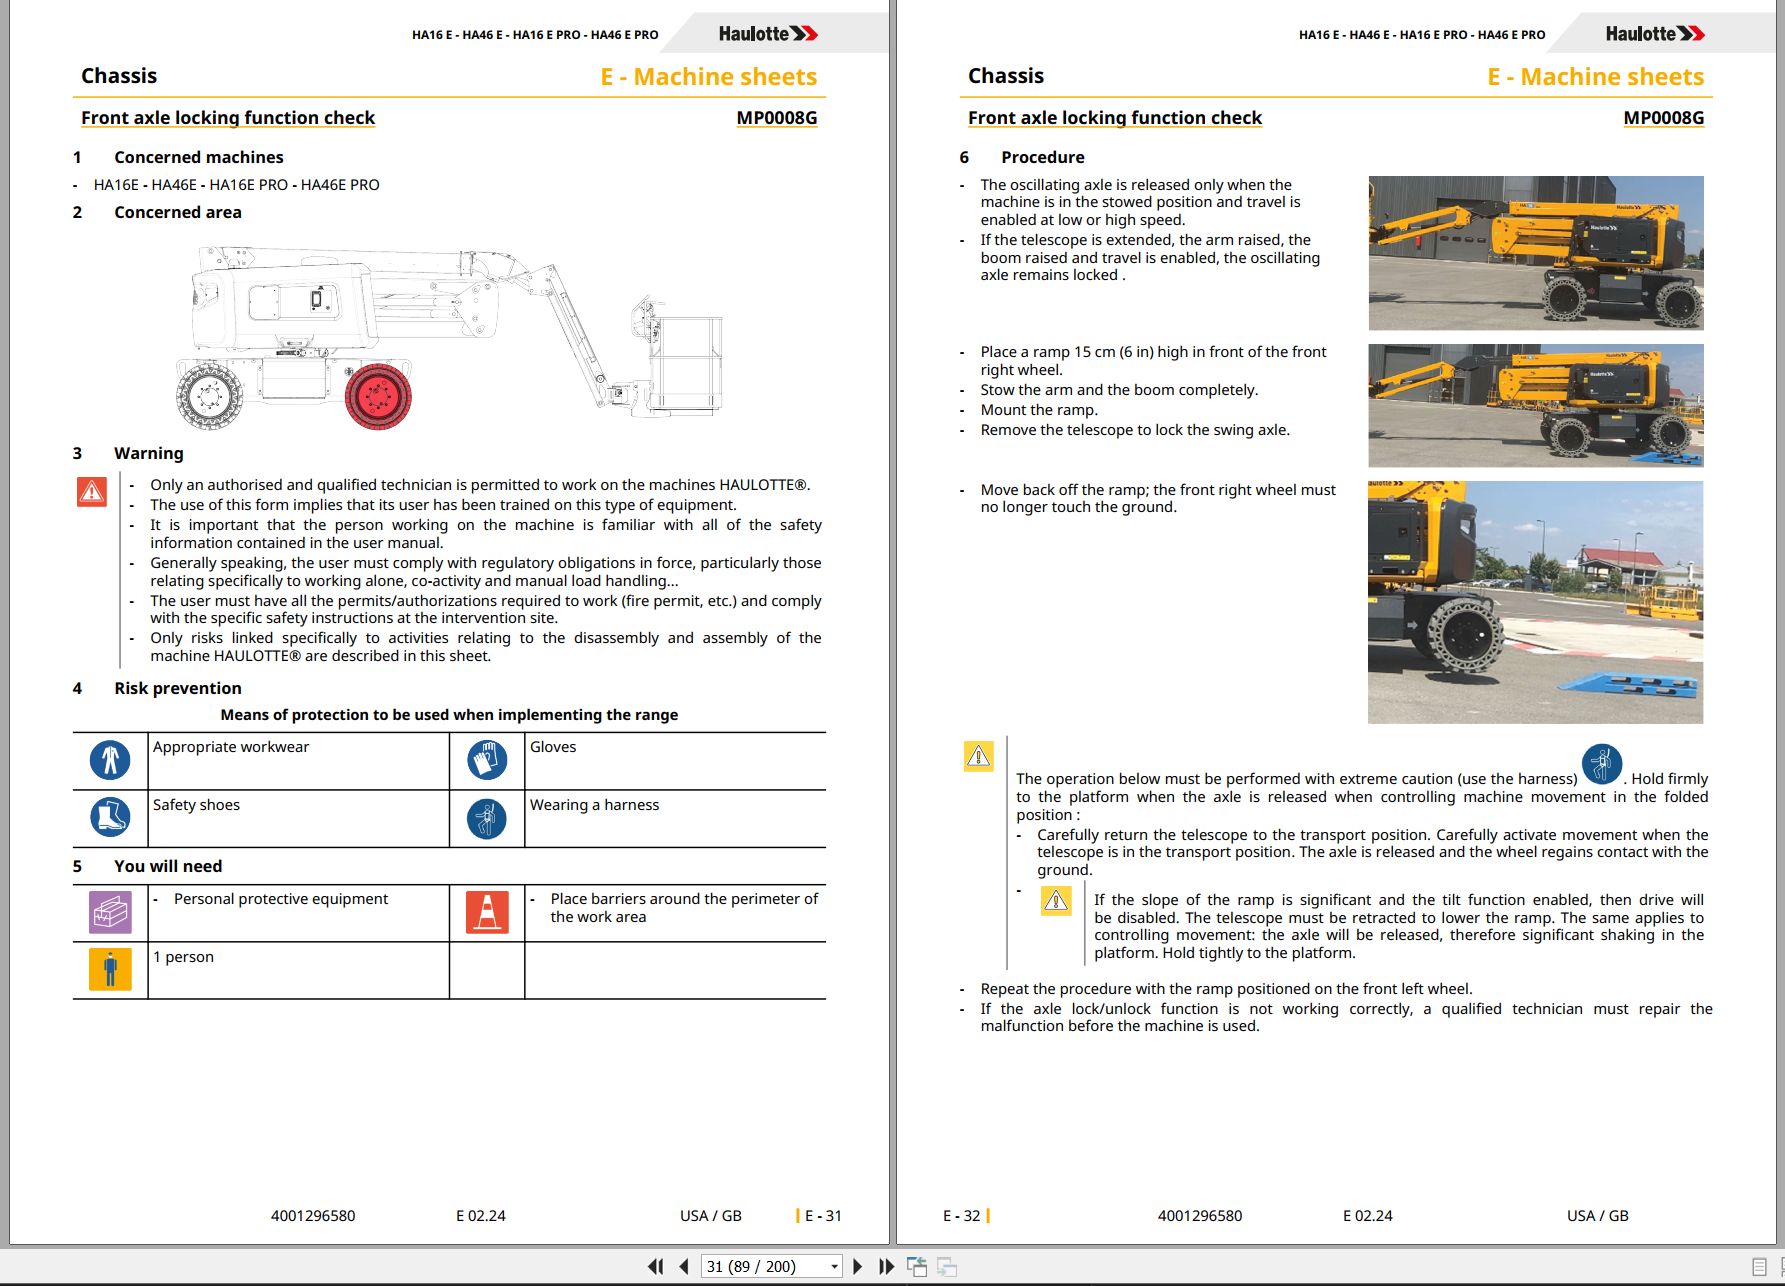Click the yellow caution triangle beside the harness paragraph

click(x=978, y=756)
